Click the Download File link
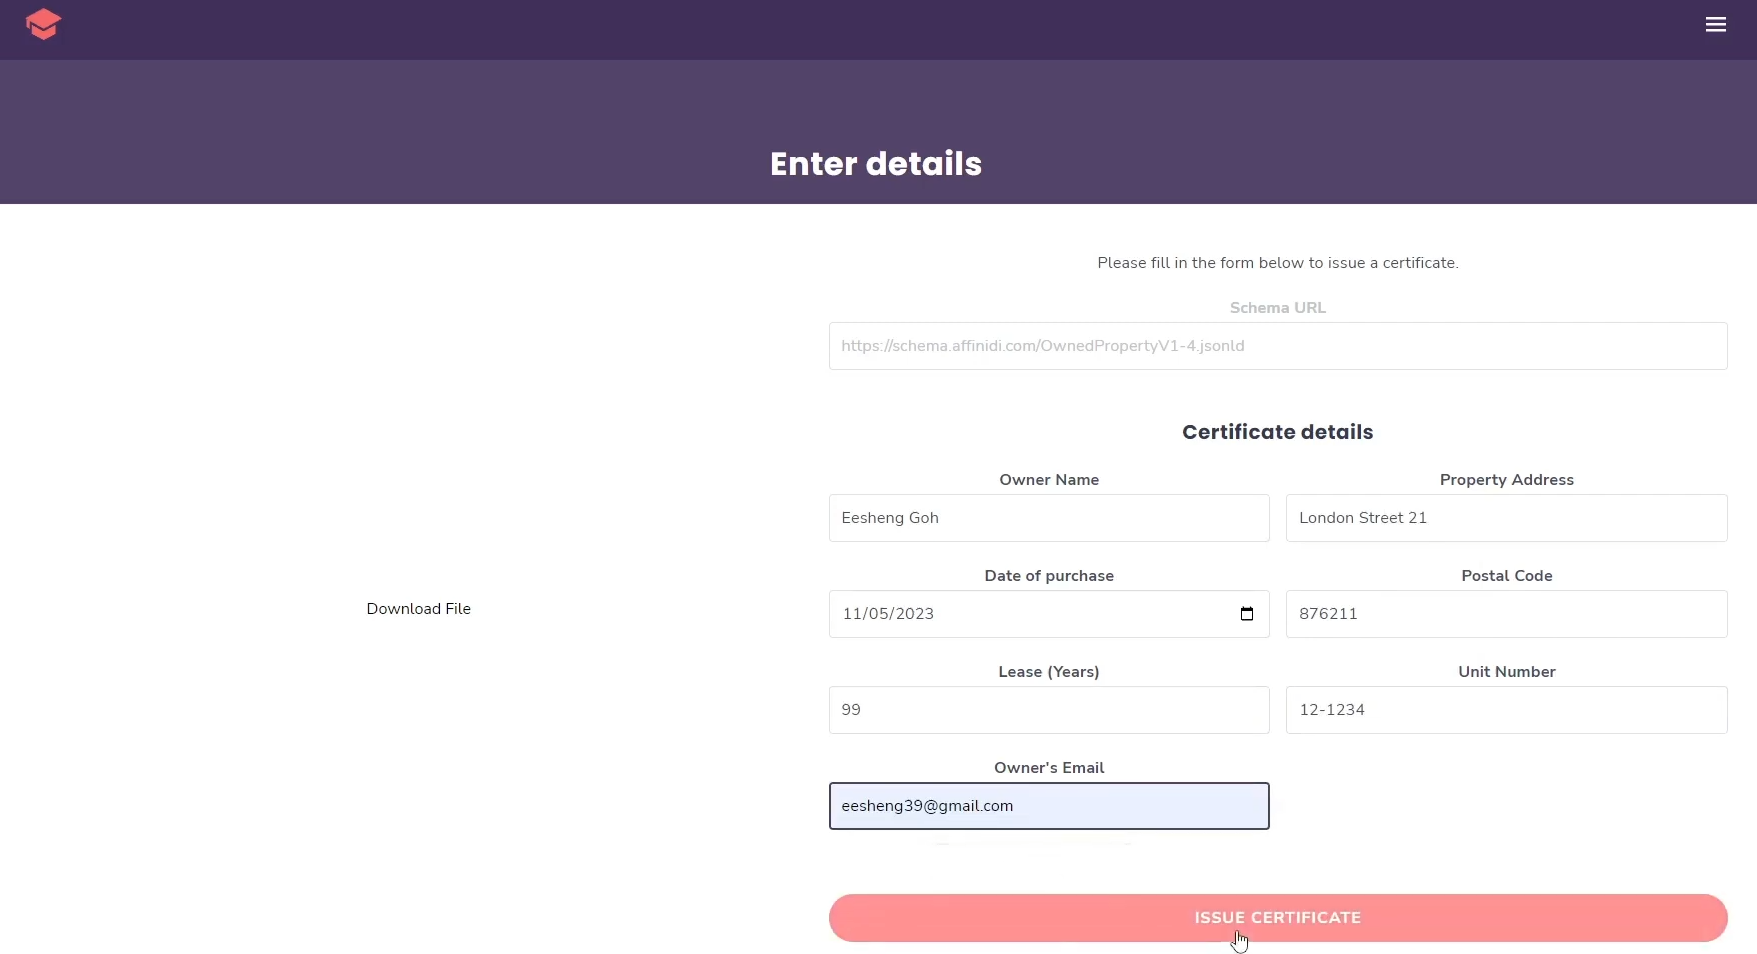This screenshot has height=954, width=1757. (418, 609)
